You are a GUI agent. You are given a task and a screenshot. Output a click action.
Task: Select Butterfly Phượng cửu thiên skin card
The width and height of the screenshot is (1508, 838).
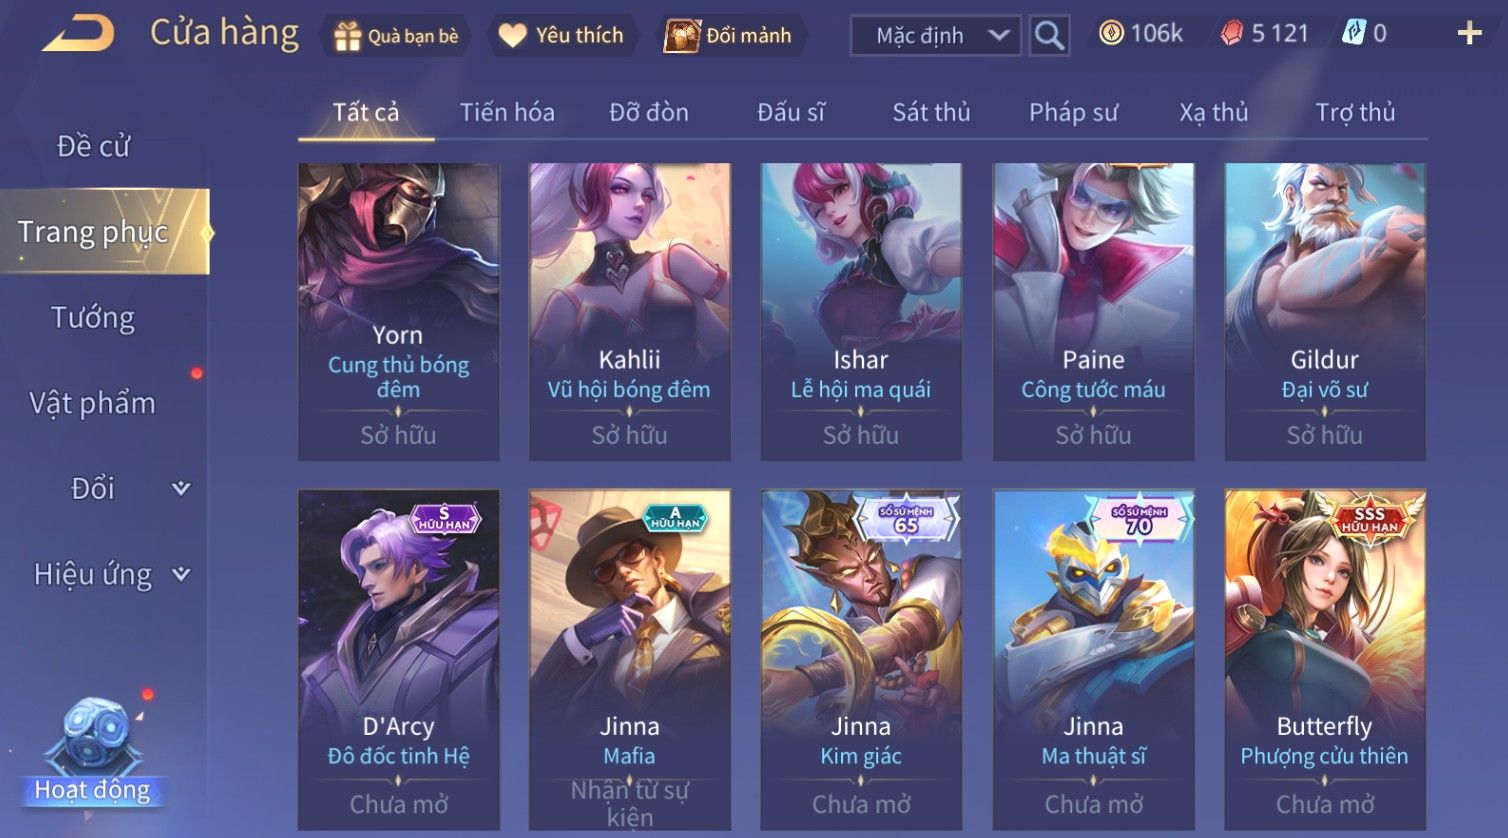(x=1325, y=660)
